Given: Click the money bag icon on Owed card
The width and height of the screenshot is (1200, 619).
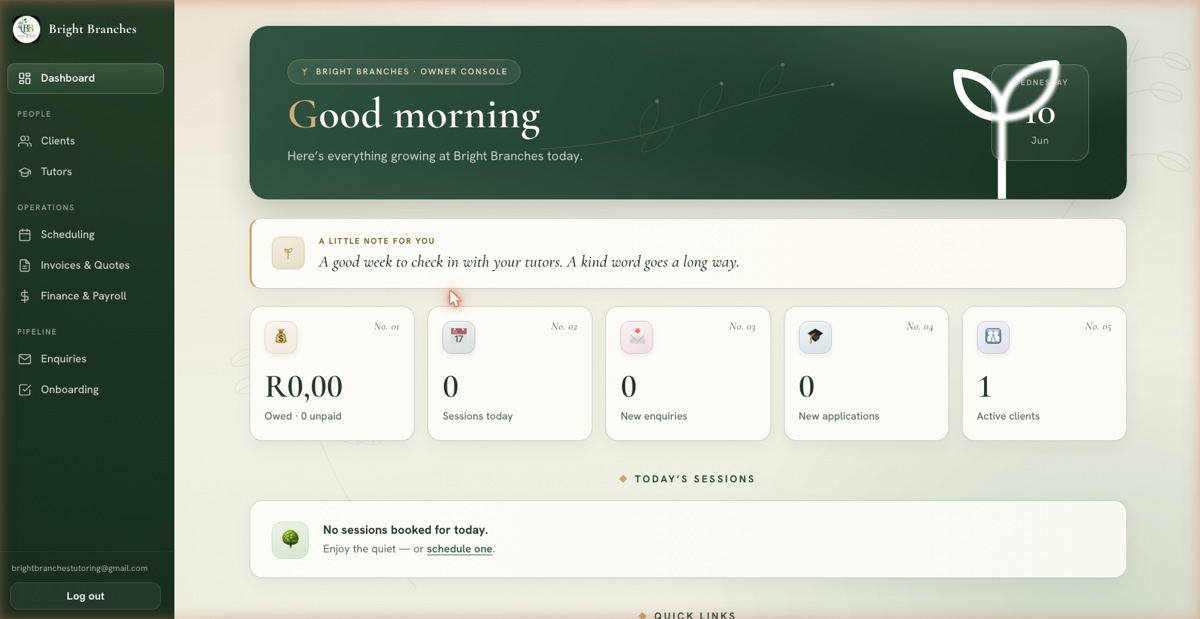Looking at the screenshot, I should [281, 337].
